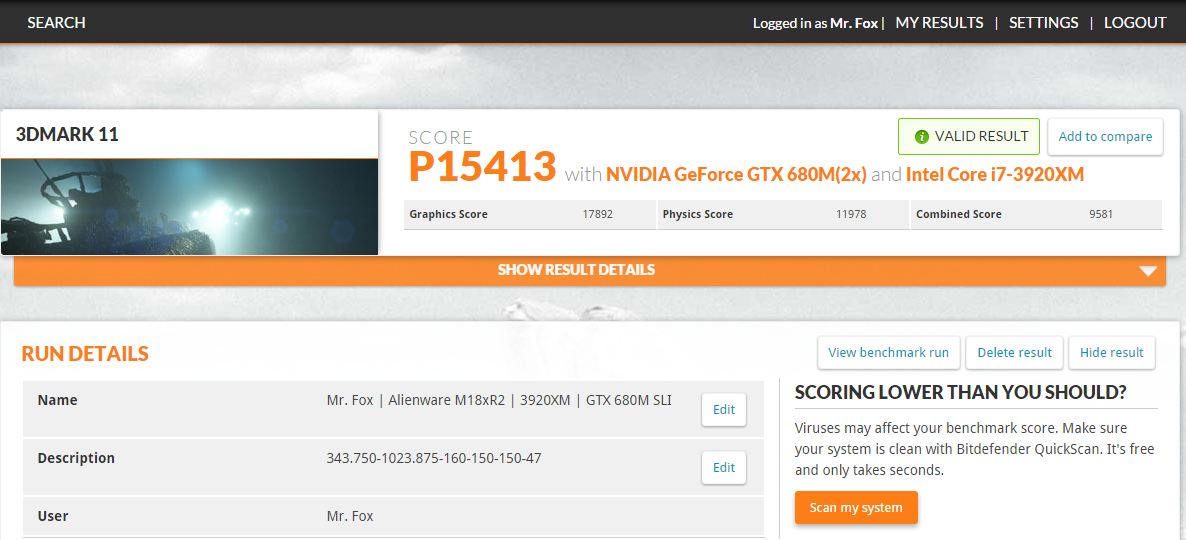
Task: Click SCORING LOWER THAN YOU SHOULD? heading
Action: pos(961,393)
